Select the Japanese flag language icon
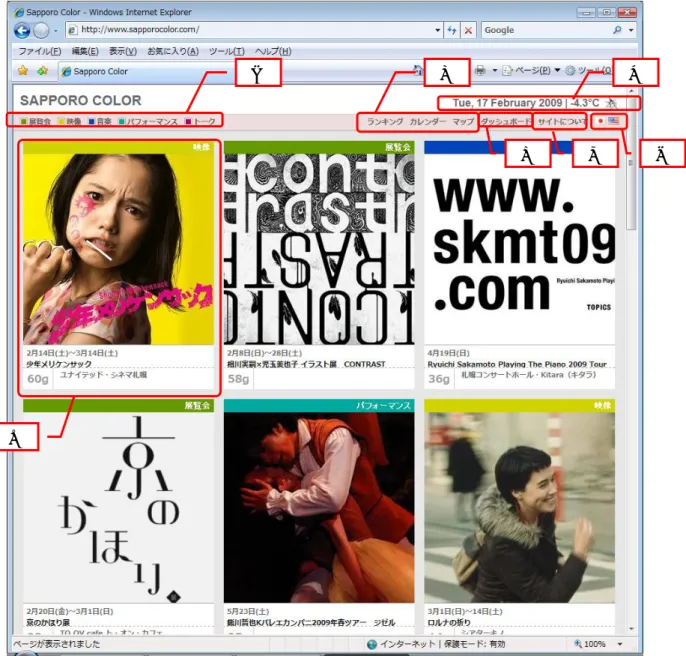 pyautogui.click(x=601, y=121)
